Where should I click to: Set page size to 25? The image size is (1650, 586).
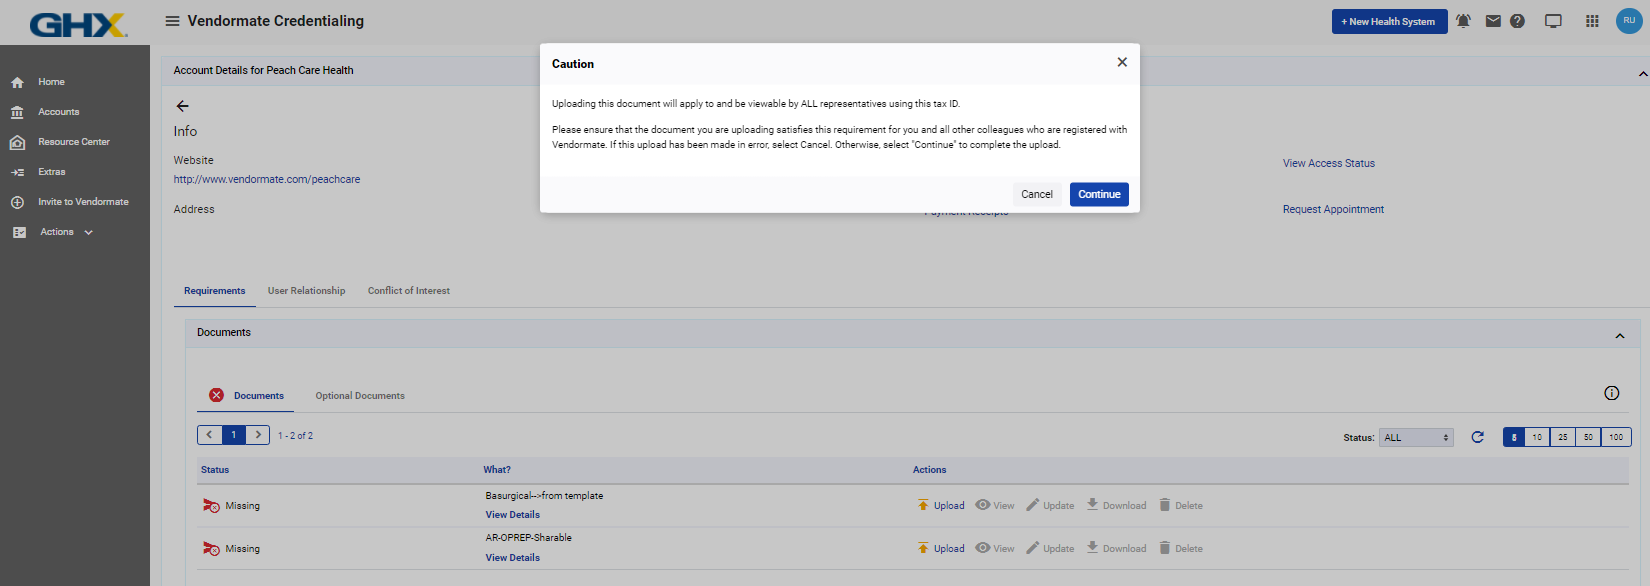pyautogui.click(x=1562, y=437)
